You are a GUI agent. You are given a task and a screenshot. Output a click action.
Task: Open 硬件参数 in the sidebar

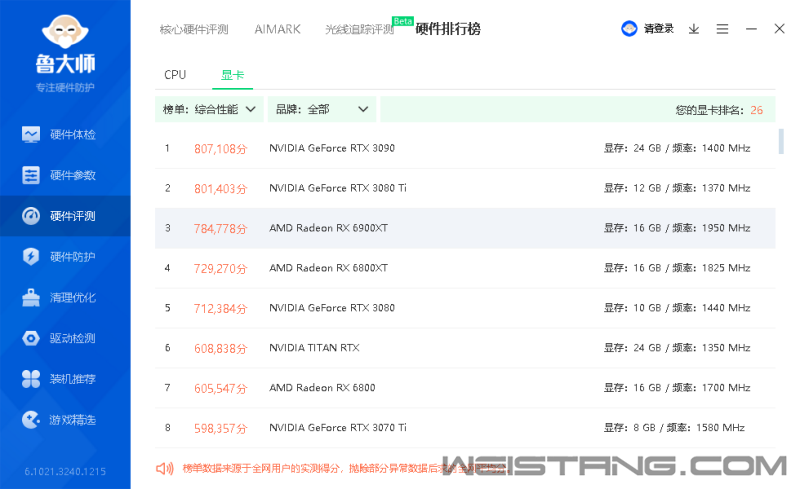(65, 175)
